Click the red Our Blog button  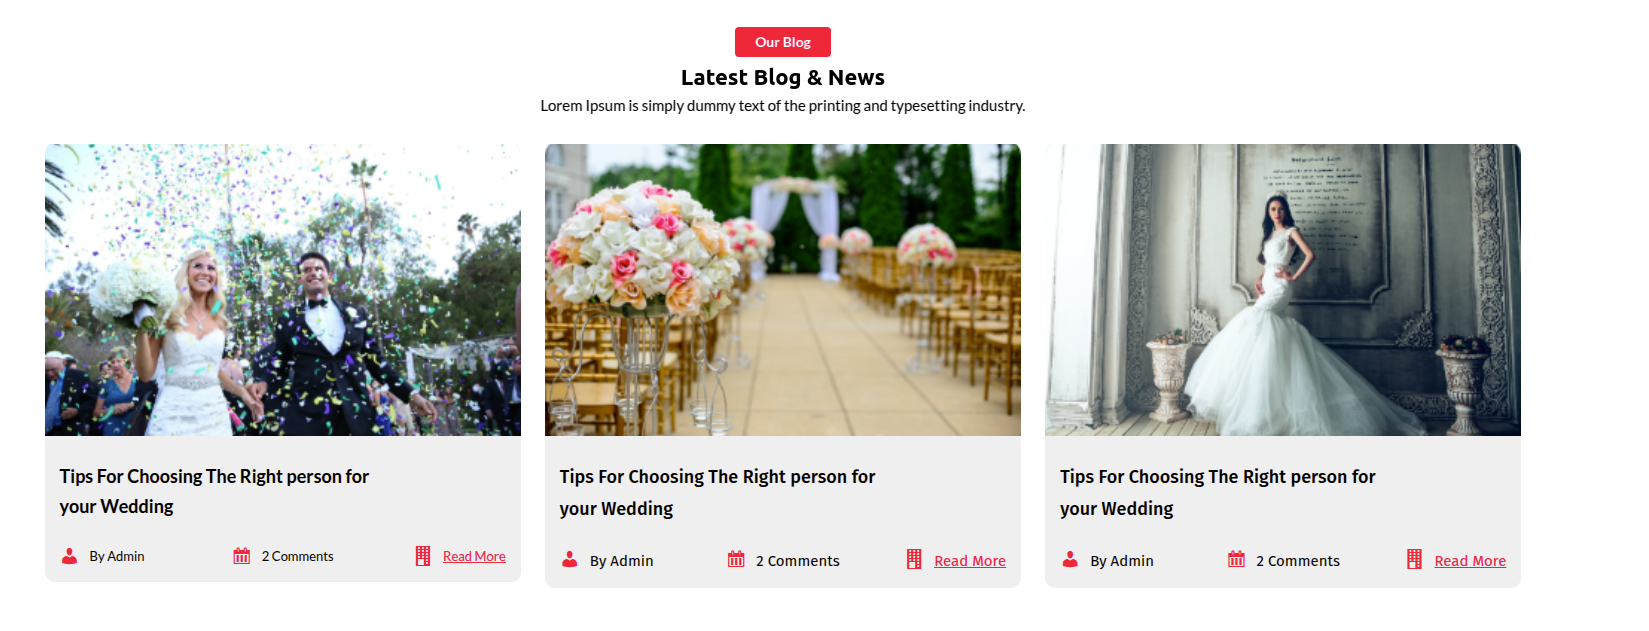[783, 42]
